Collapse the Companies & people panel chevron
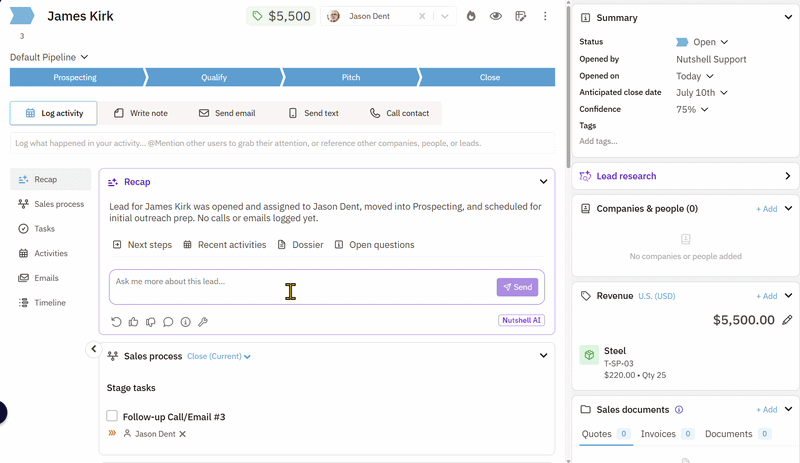This screenshot has width=800, height=463. click(x=788, y=208)
